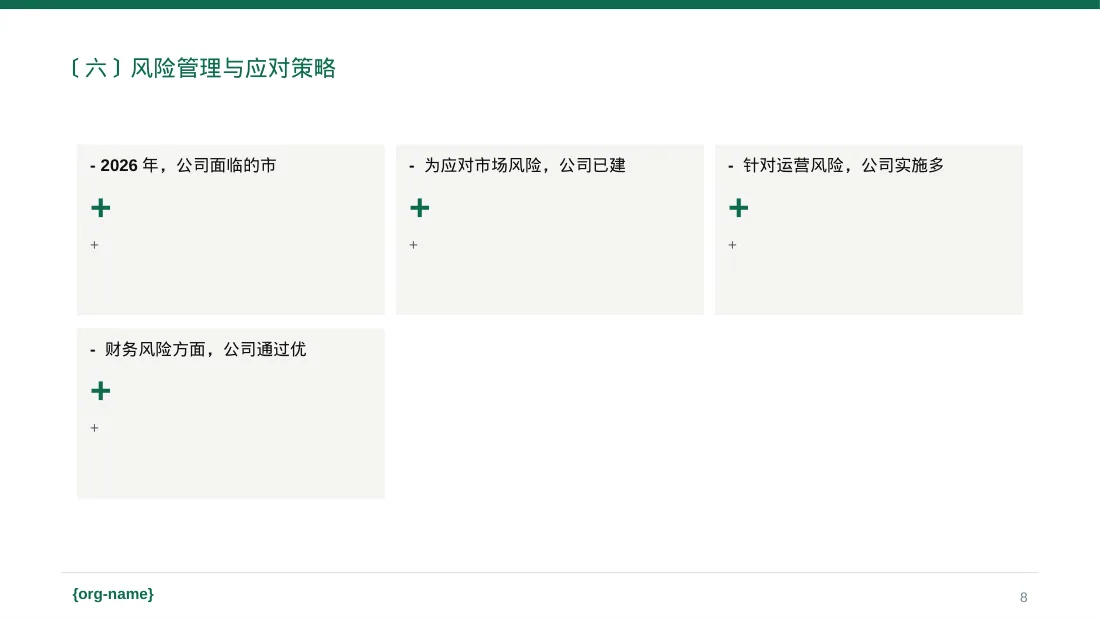
Task: Click the {org-name} footer placeholder
Action: click(113, 594)
